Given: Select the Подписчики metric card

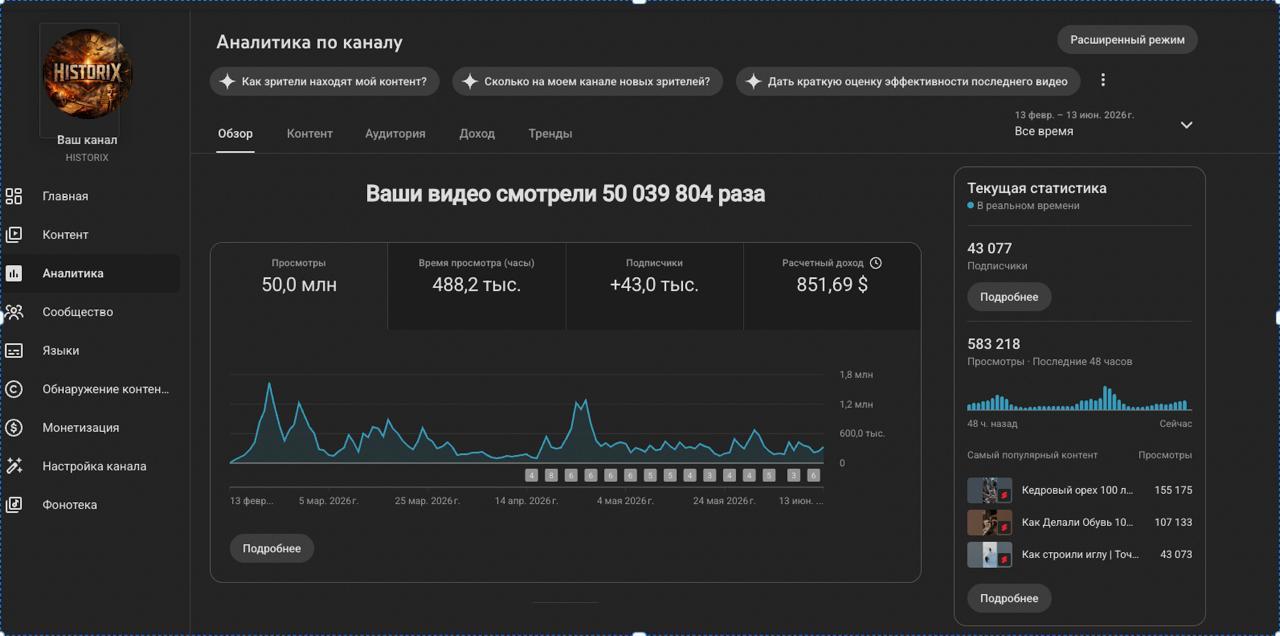Looking at the screenshot, I should [x=654, y=286].
